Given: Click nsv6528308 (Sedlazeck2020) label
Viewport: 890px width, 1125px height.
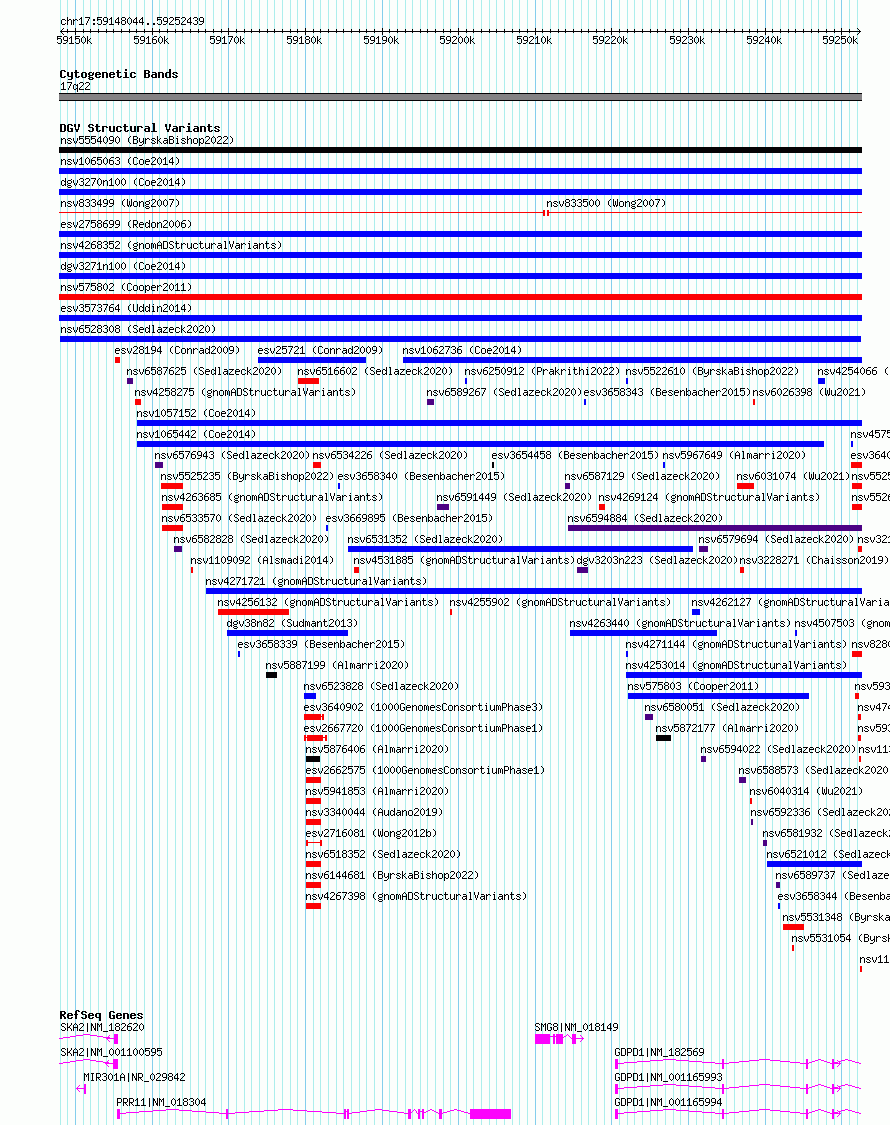Looking at the screenshot, I should pos(138,329).
